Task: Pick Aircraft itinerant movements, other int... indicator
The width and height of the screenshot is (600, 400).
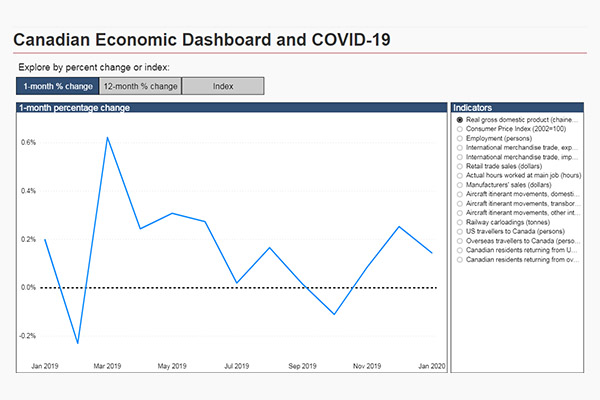Action: coord(460,213)
